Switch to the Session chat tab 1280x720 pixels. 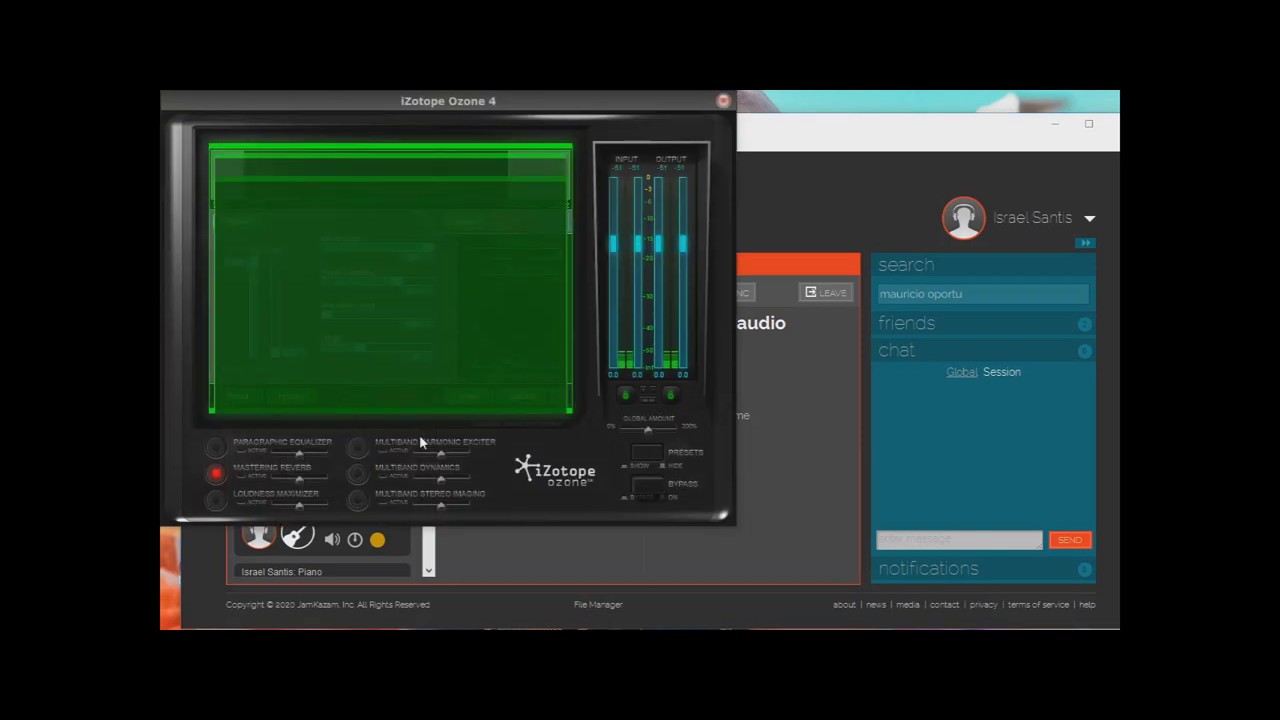(1002, 372)
